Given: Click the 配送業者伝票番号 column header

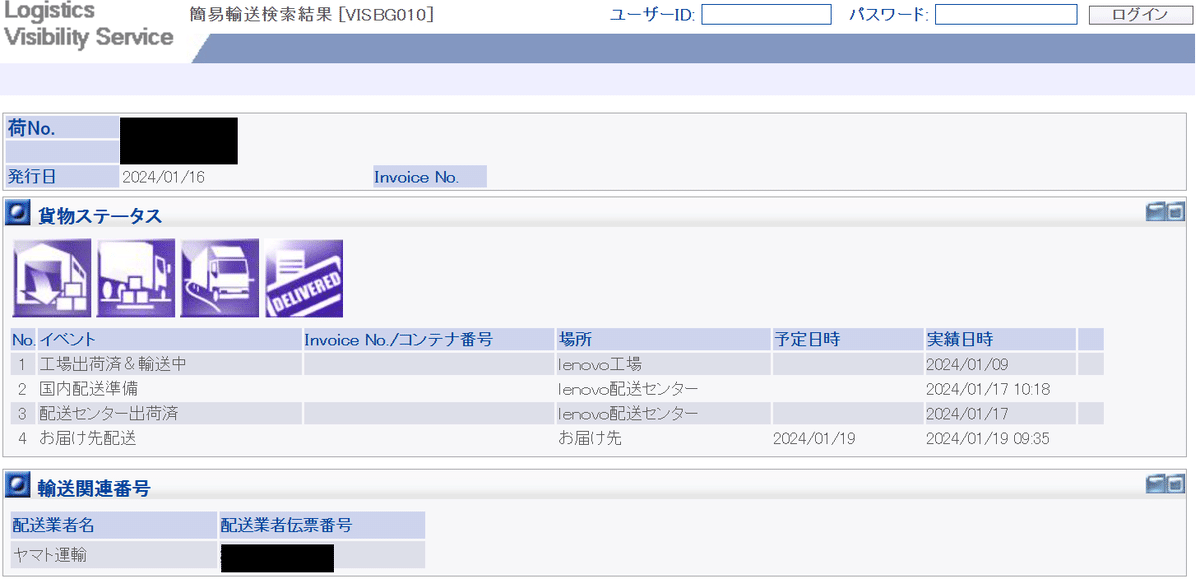Looking at the screenshot, I should pos(322,525).
